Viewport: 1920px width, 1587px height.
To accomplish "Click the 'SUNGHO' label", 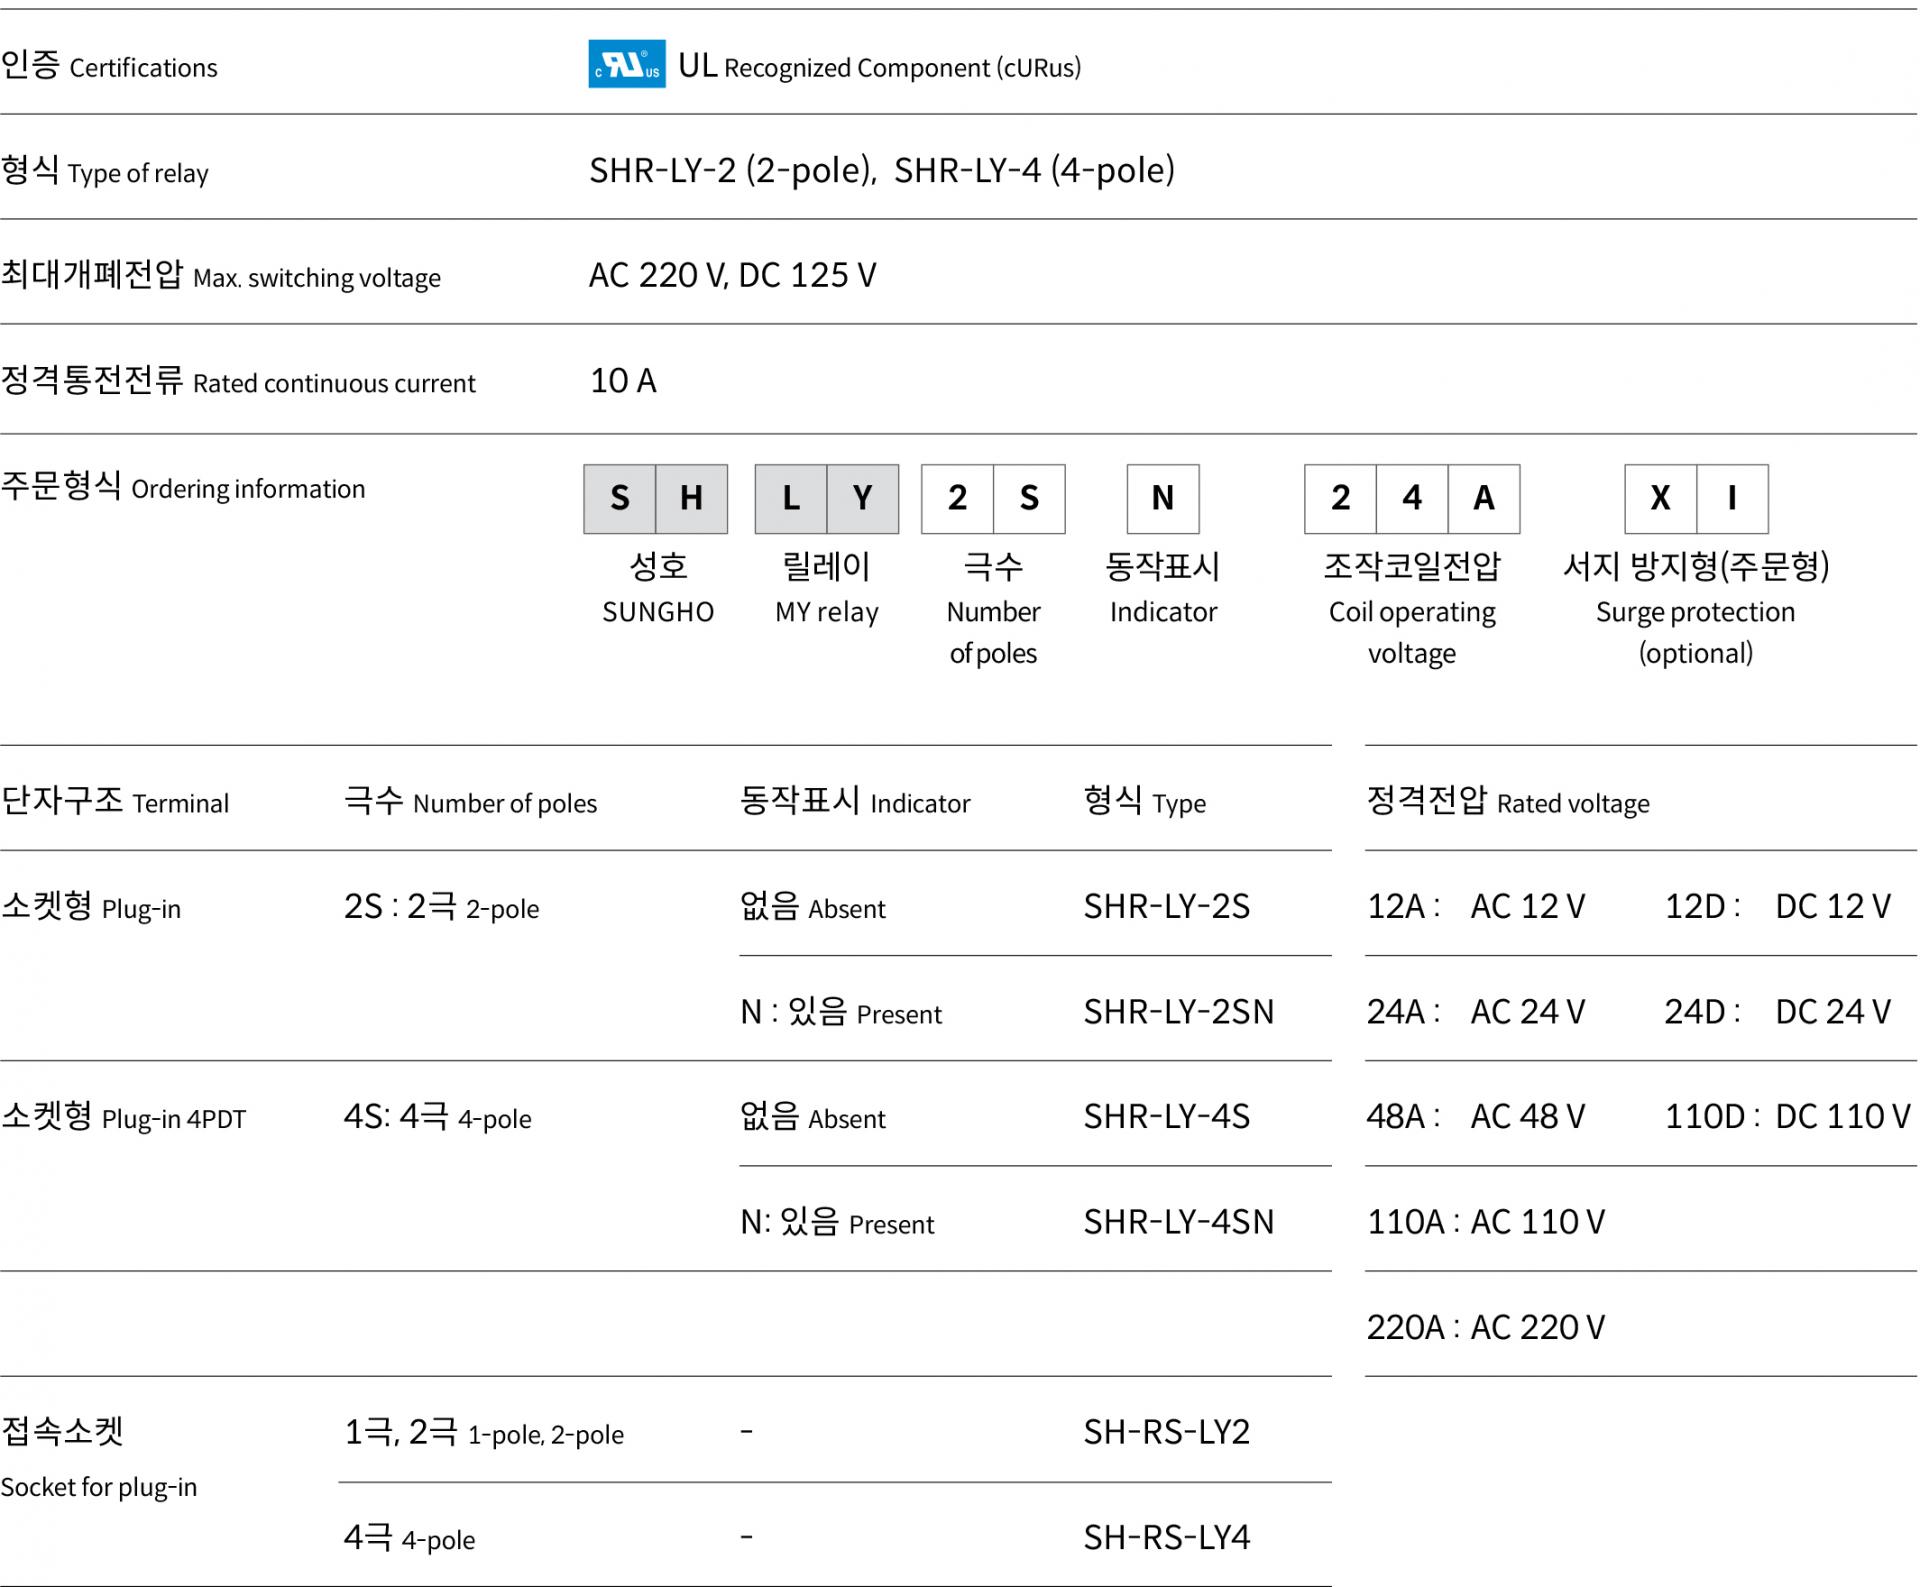I will click(658, 612).
